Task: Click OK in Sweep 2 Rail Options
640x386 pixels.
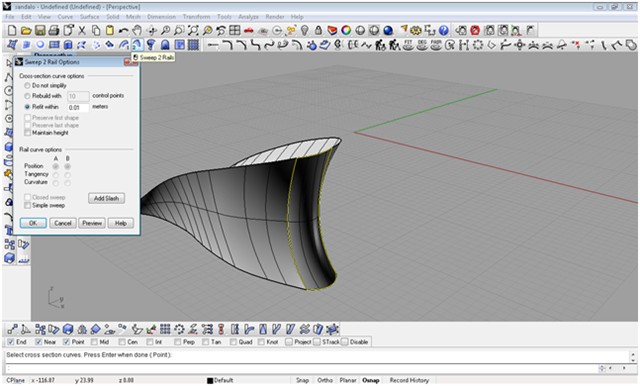Action: [33, 223]
